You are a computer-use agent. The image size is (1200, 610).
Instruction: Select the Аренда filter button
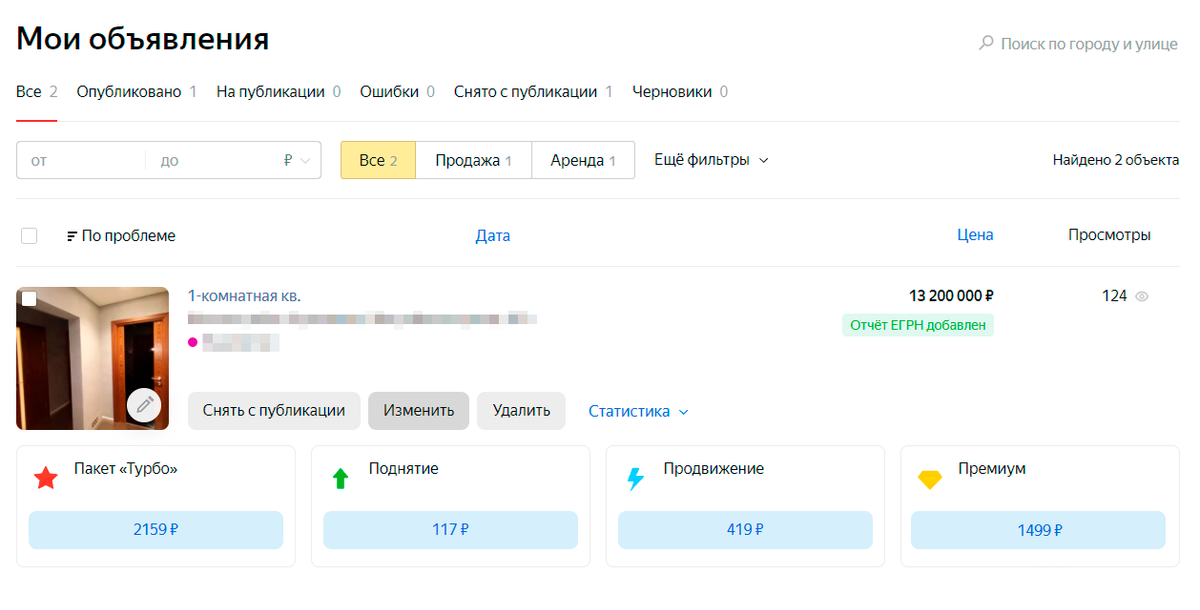pyautogui.click(x=583, y=160)
